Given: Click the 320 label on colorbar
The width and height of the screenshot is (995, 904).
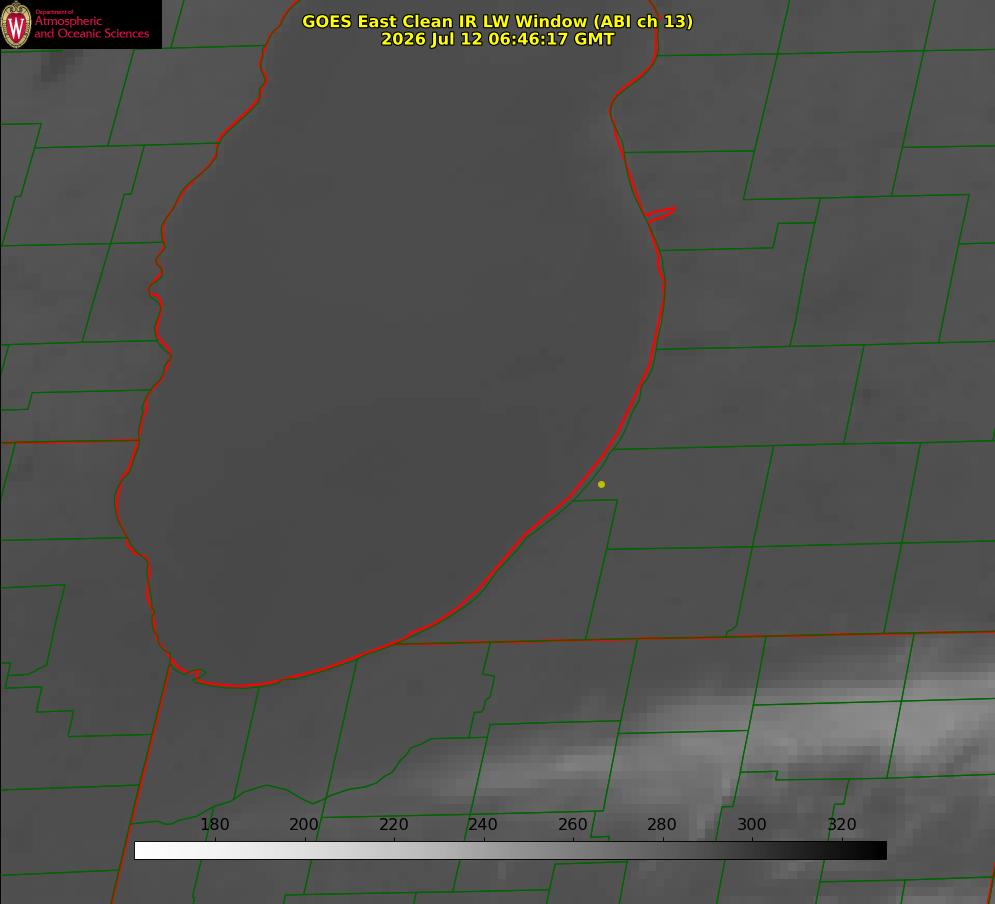Looking at the screenshot, I should coord(842,824).
